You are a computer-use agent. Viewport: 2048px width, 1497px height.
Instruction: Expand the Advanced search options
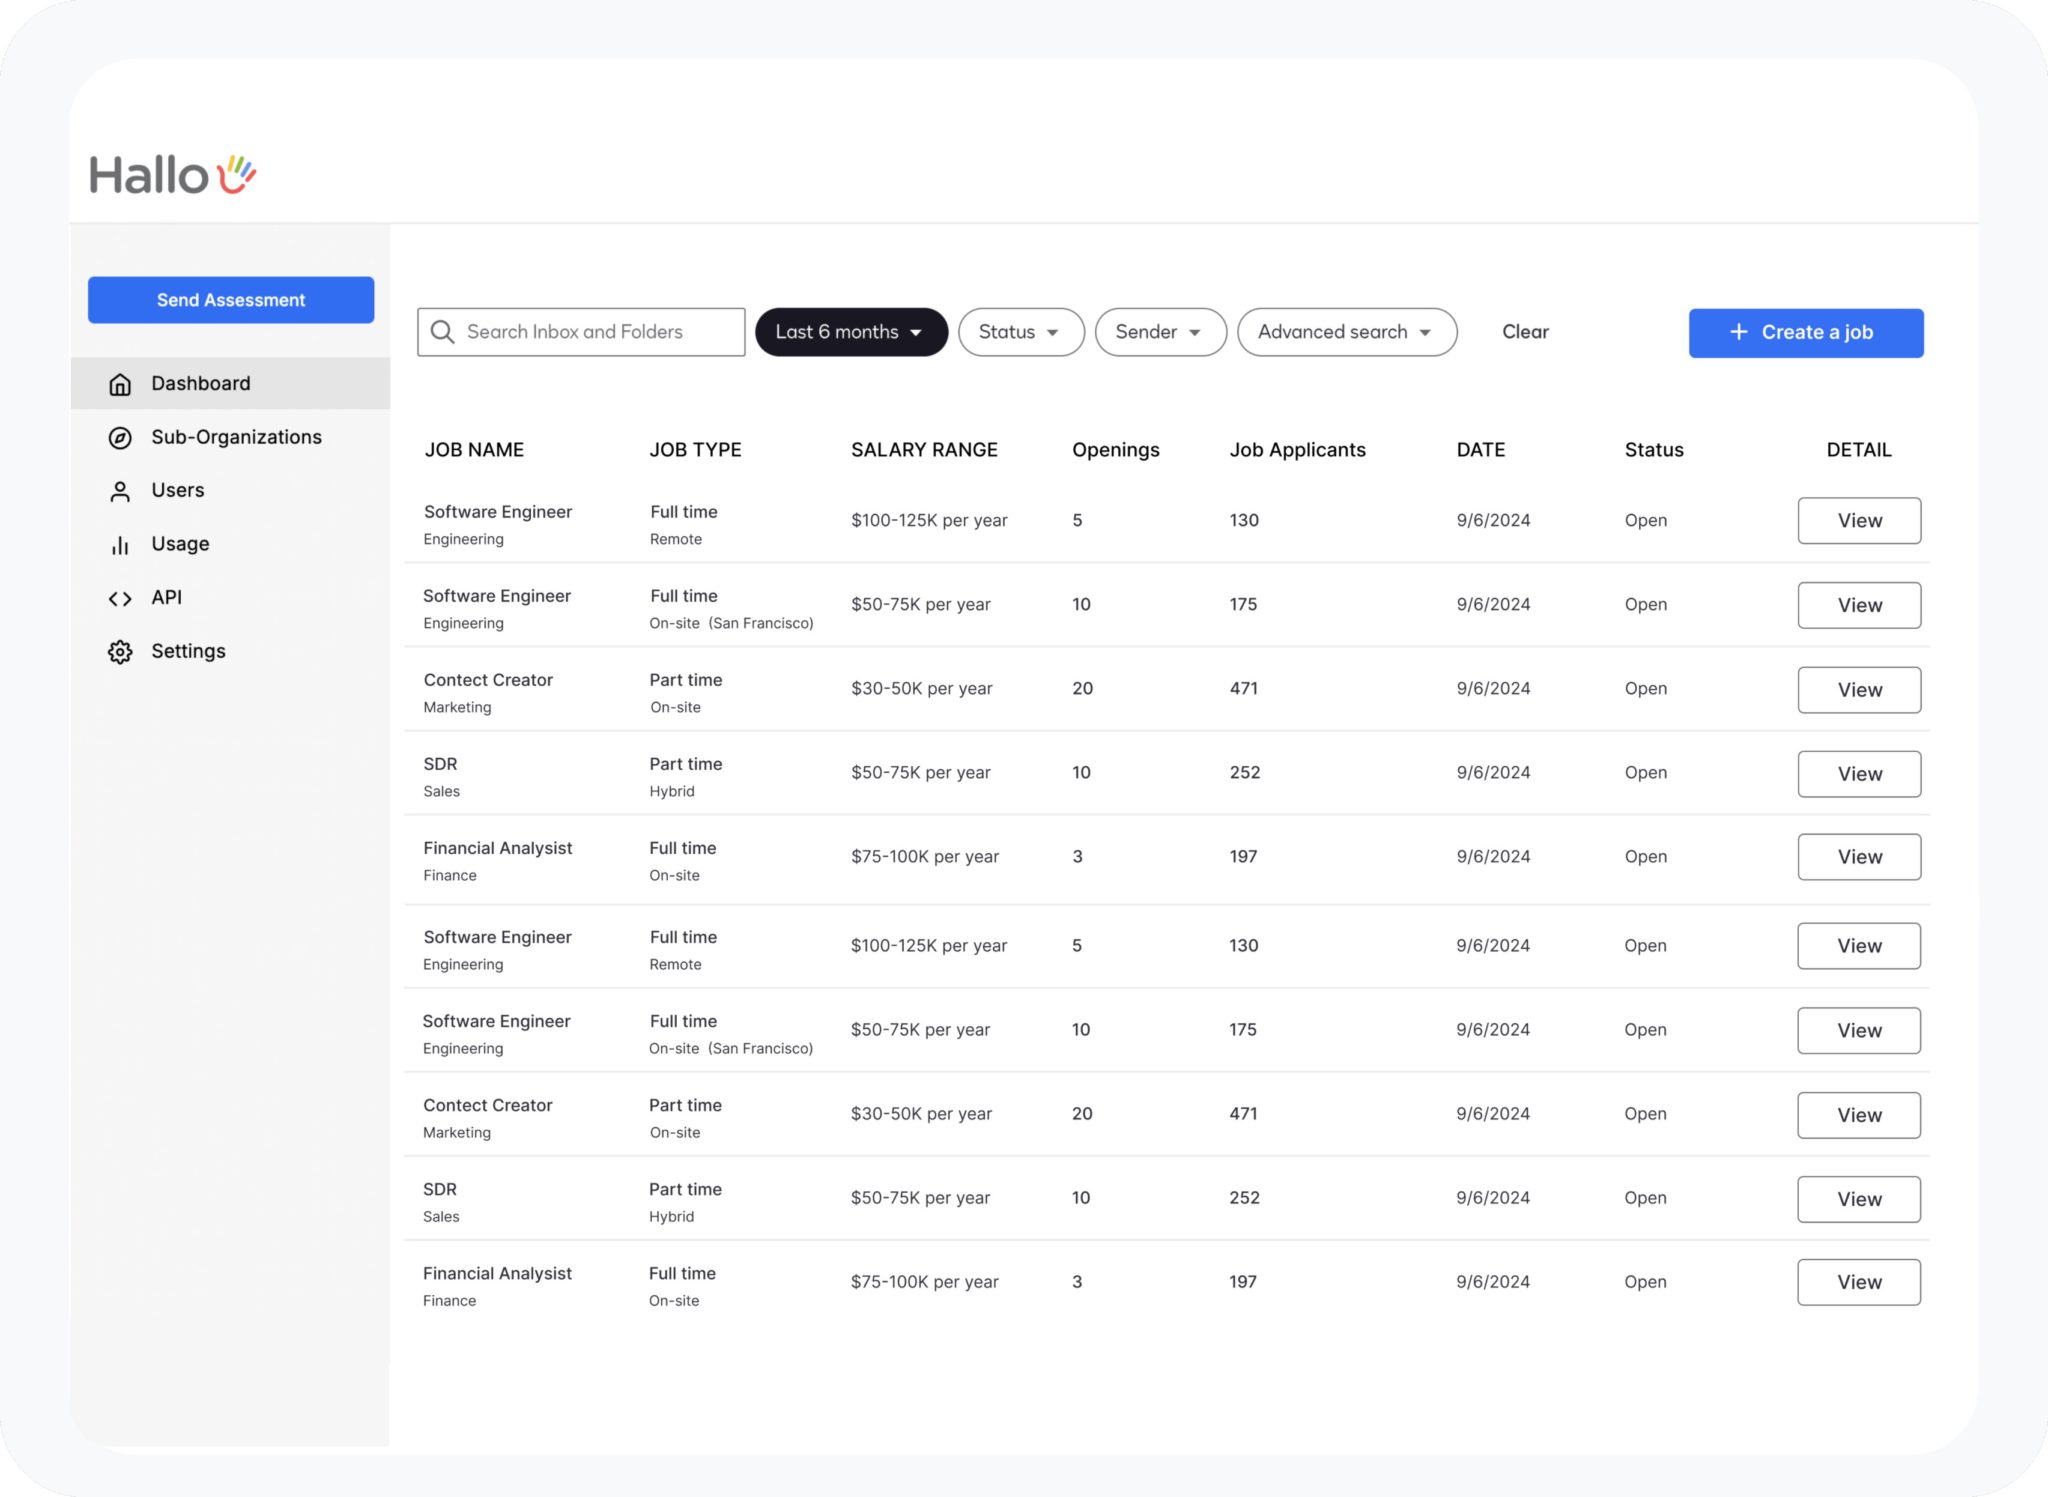[1345, 331]
